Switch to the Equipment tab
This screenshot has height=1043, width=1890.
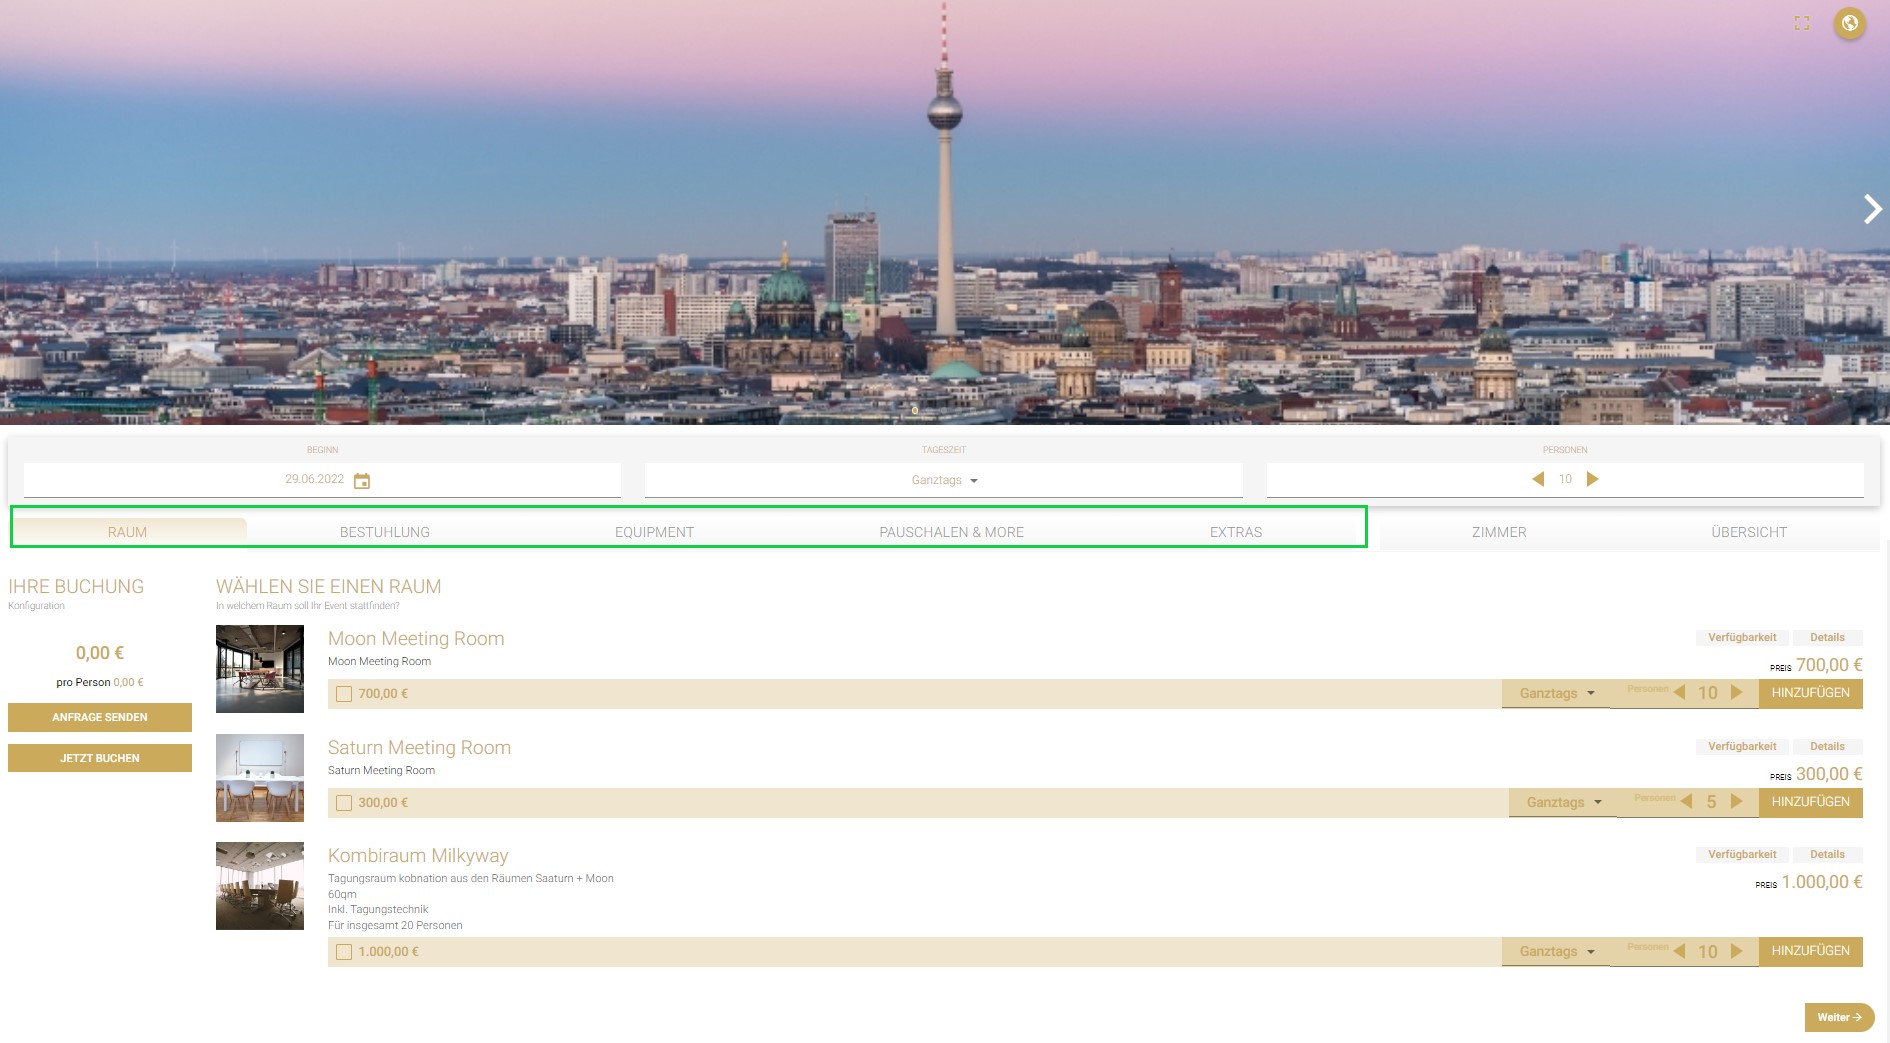(654, 532)
